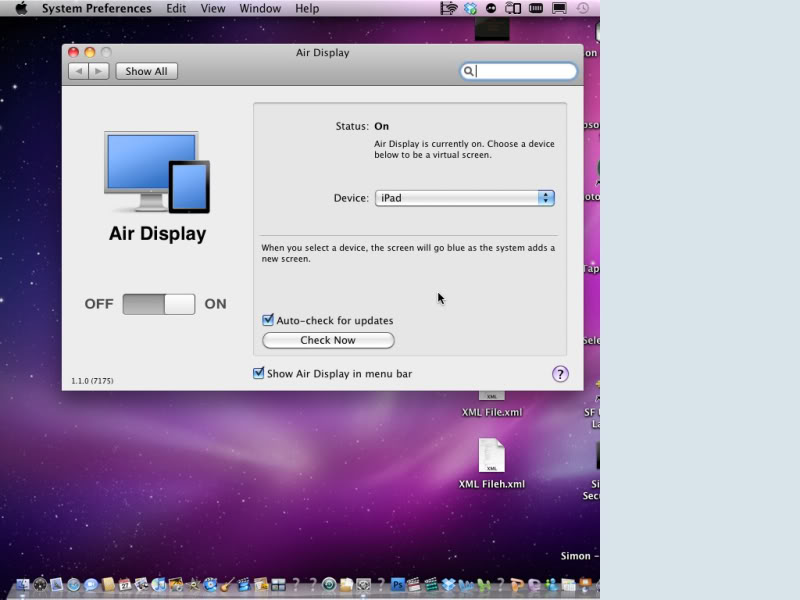Open Finder from the Dock

click(23, 585)
